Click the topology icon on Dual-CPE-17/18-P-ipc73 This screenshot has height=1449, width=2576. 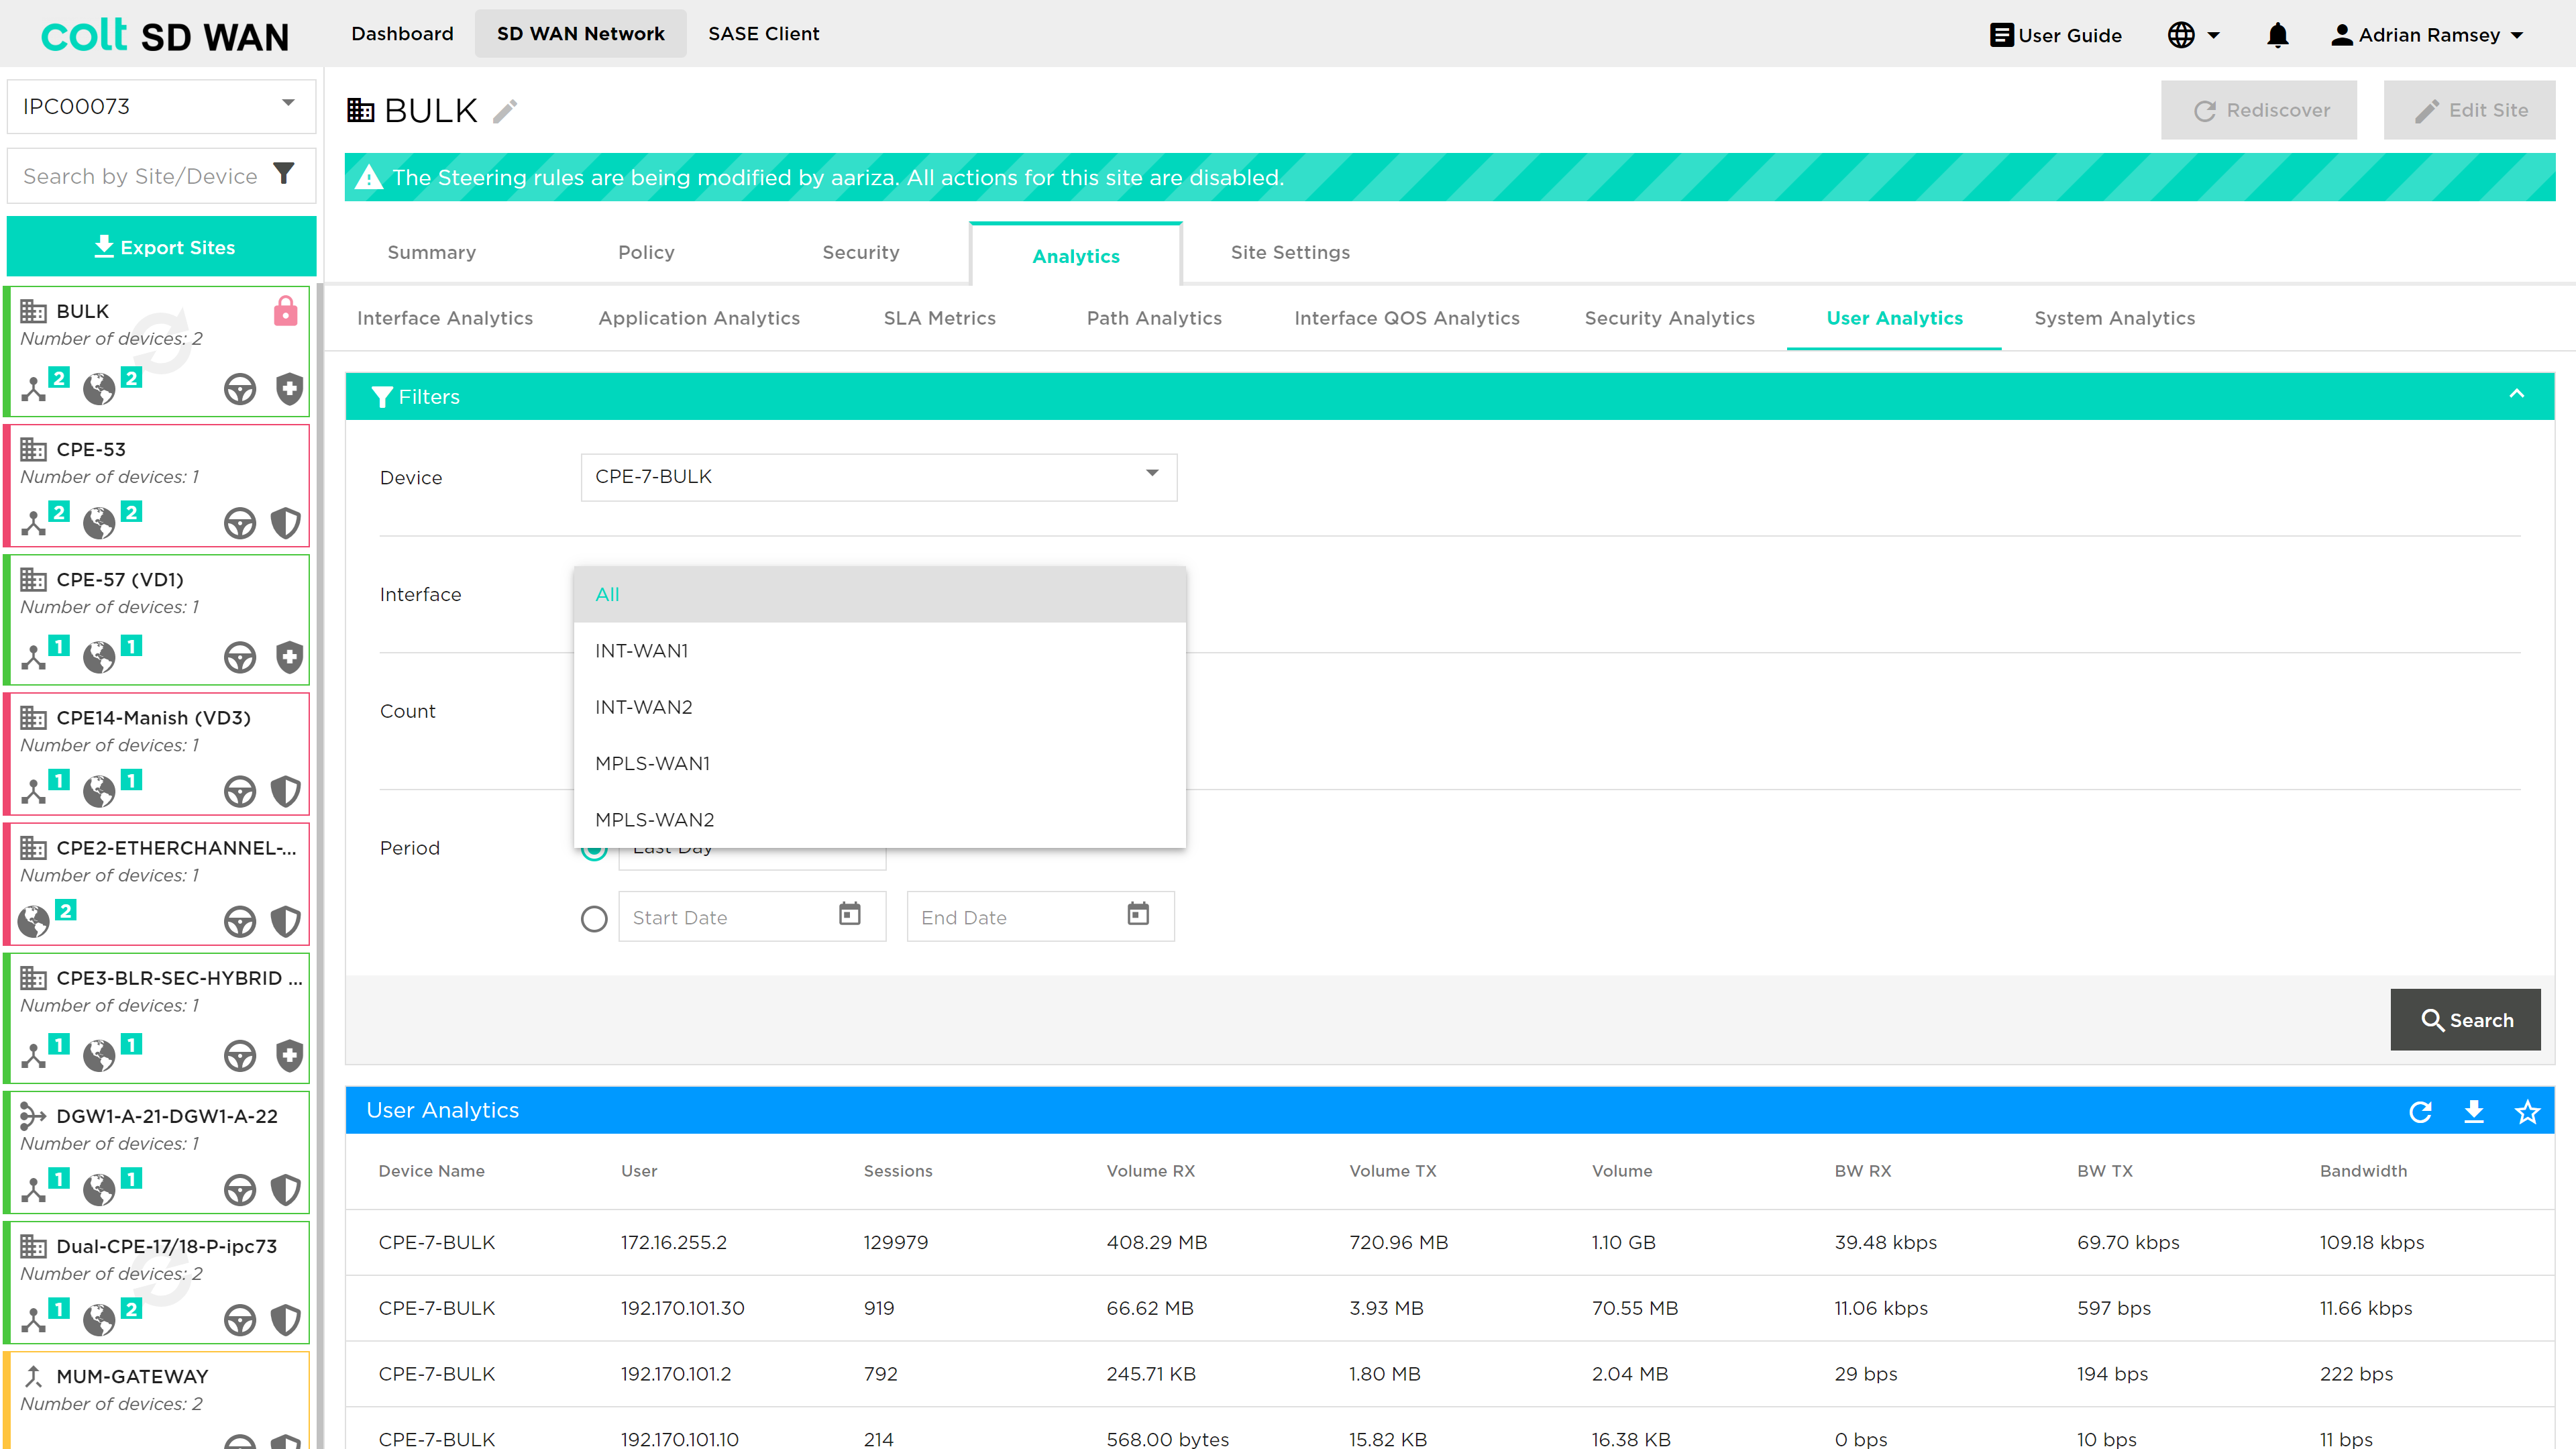point(34,1320)
